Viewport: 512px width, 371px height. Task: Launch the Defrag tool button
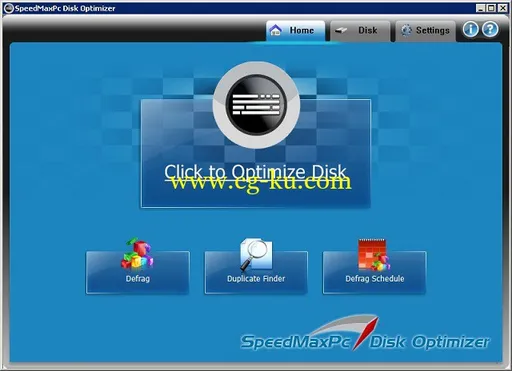(x=138, y=272)
